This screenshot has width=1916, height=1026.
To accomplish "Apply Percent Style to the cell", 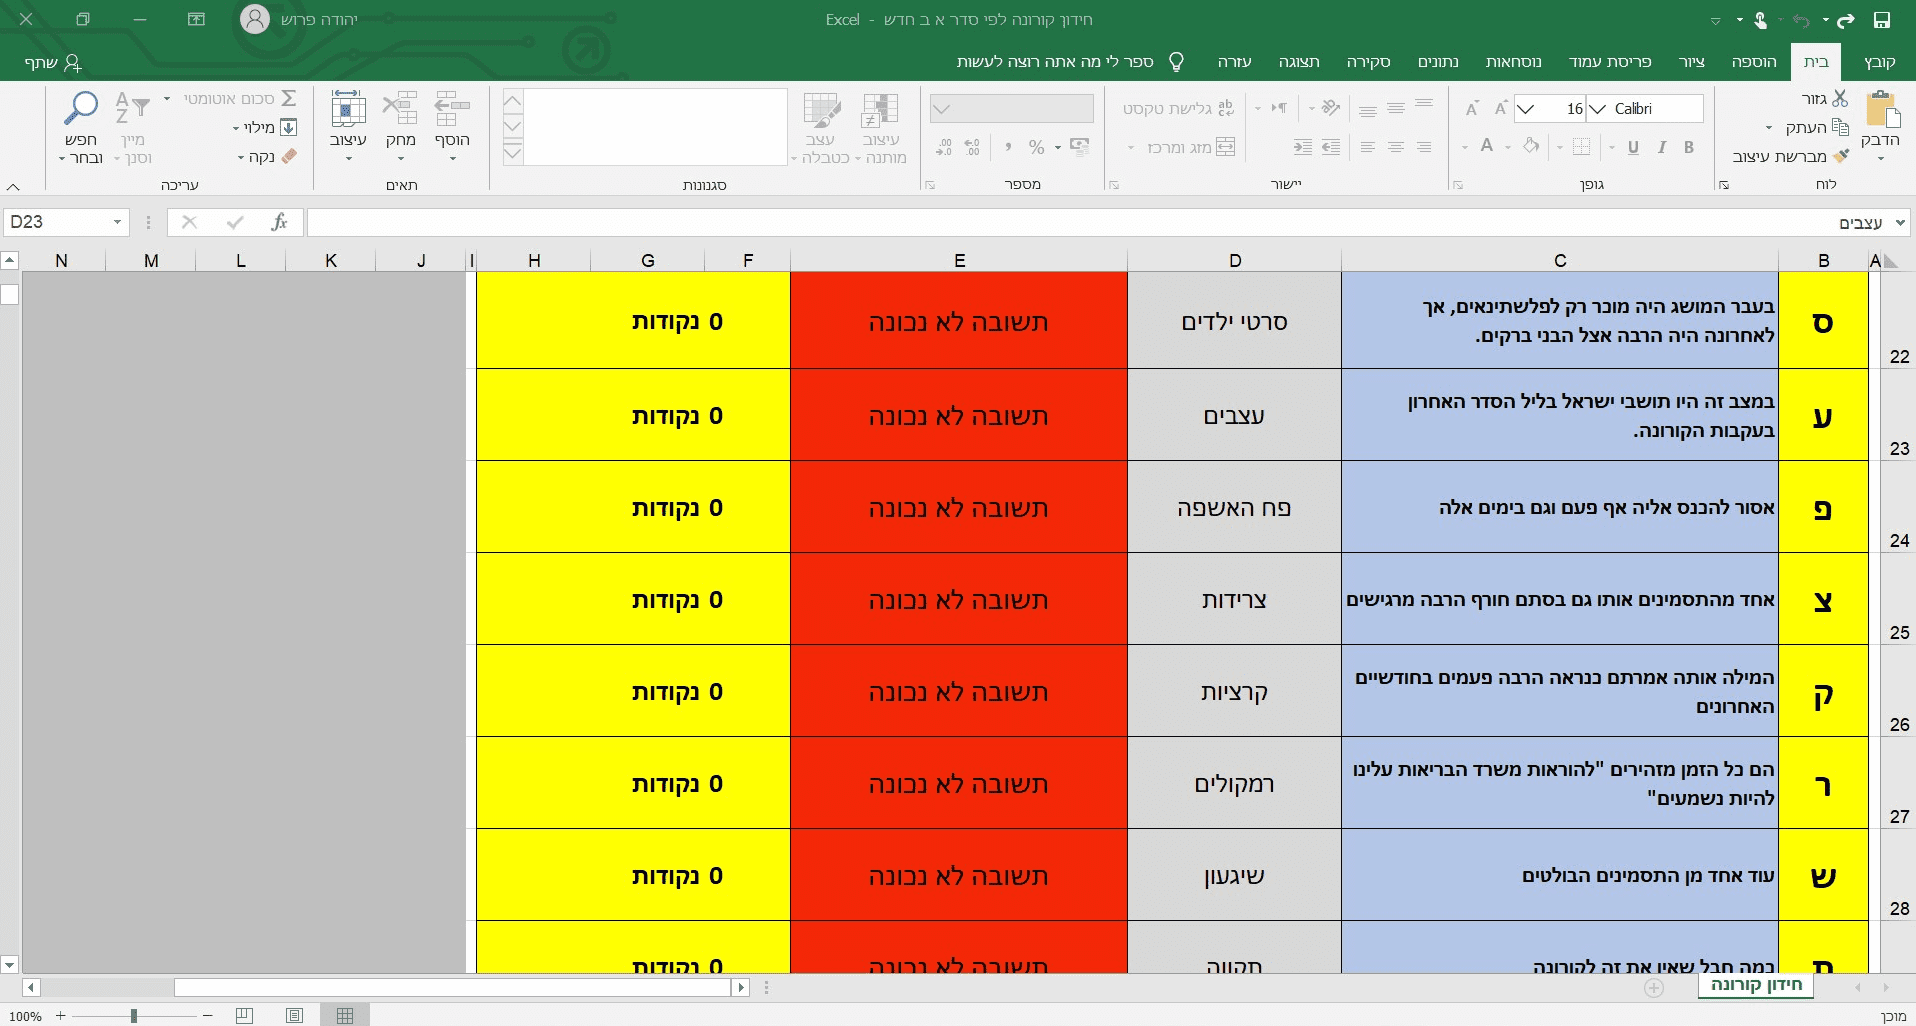I will click(x=1037, y=147).
